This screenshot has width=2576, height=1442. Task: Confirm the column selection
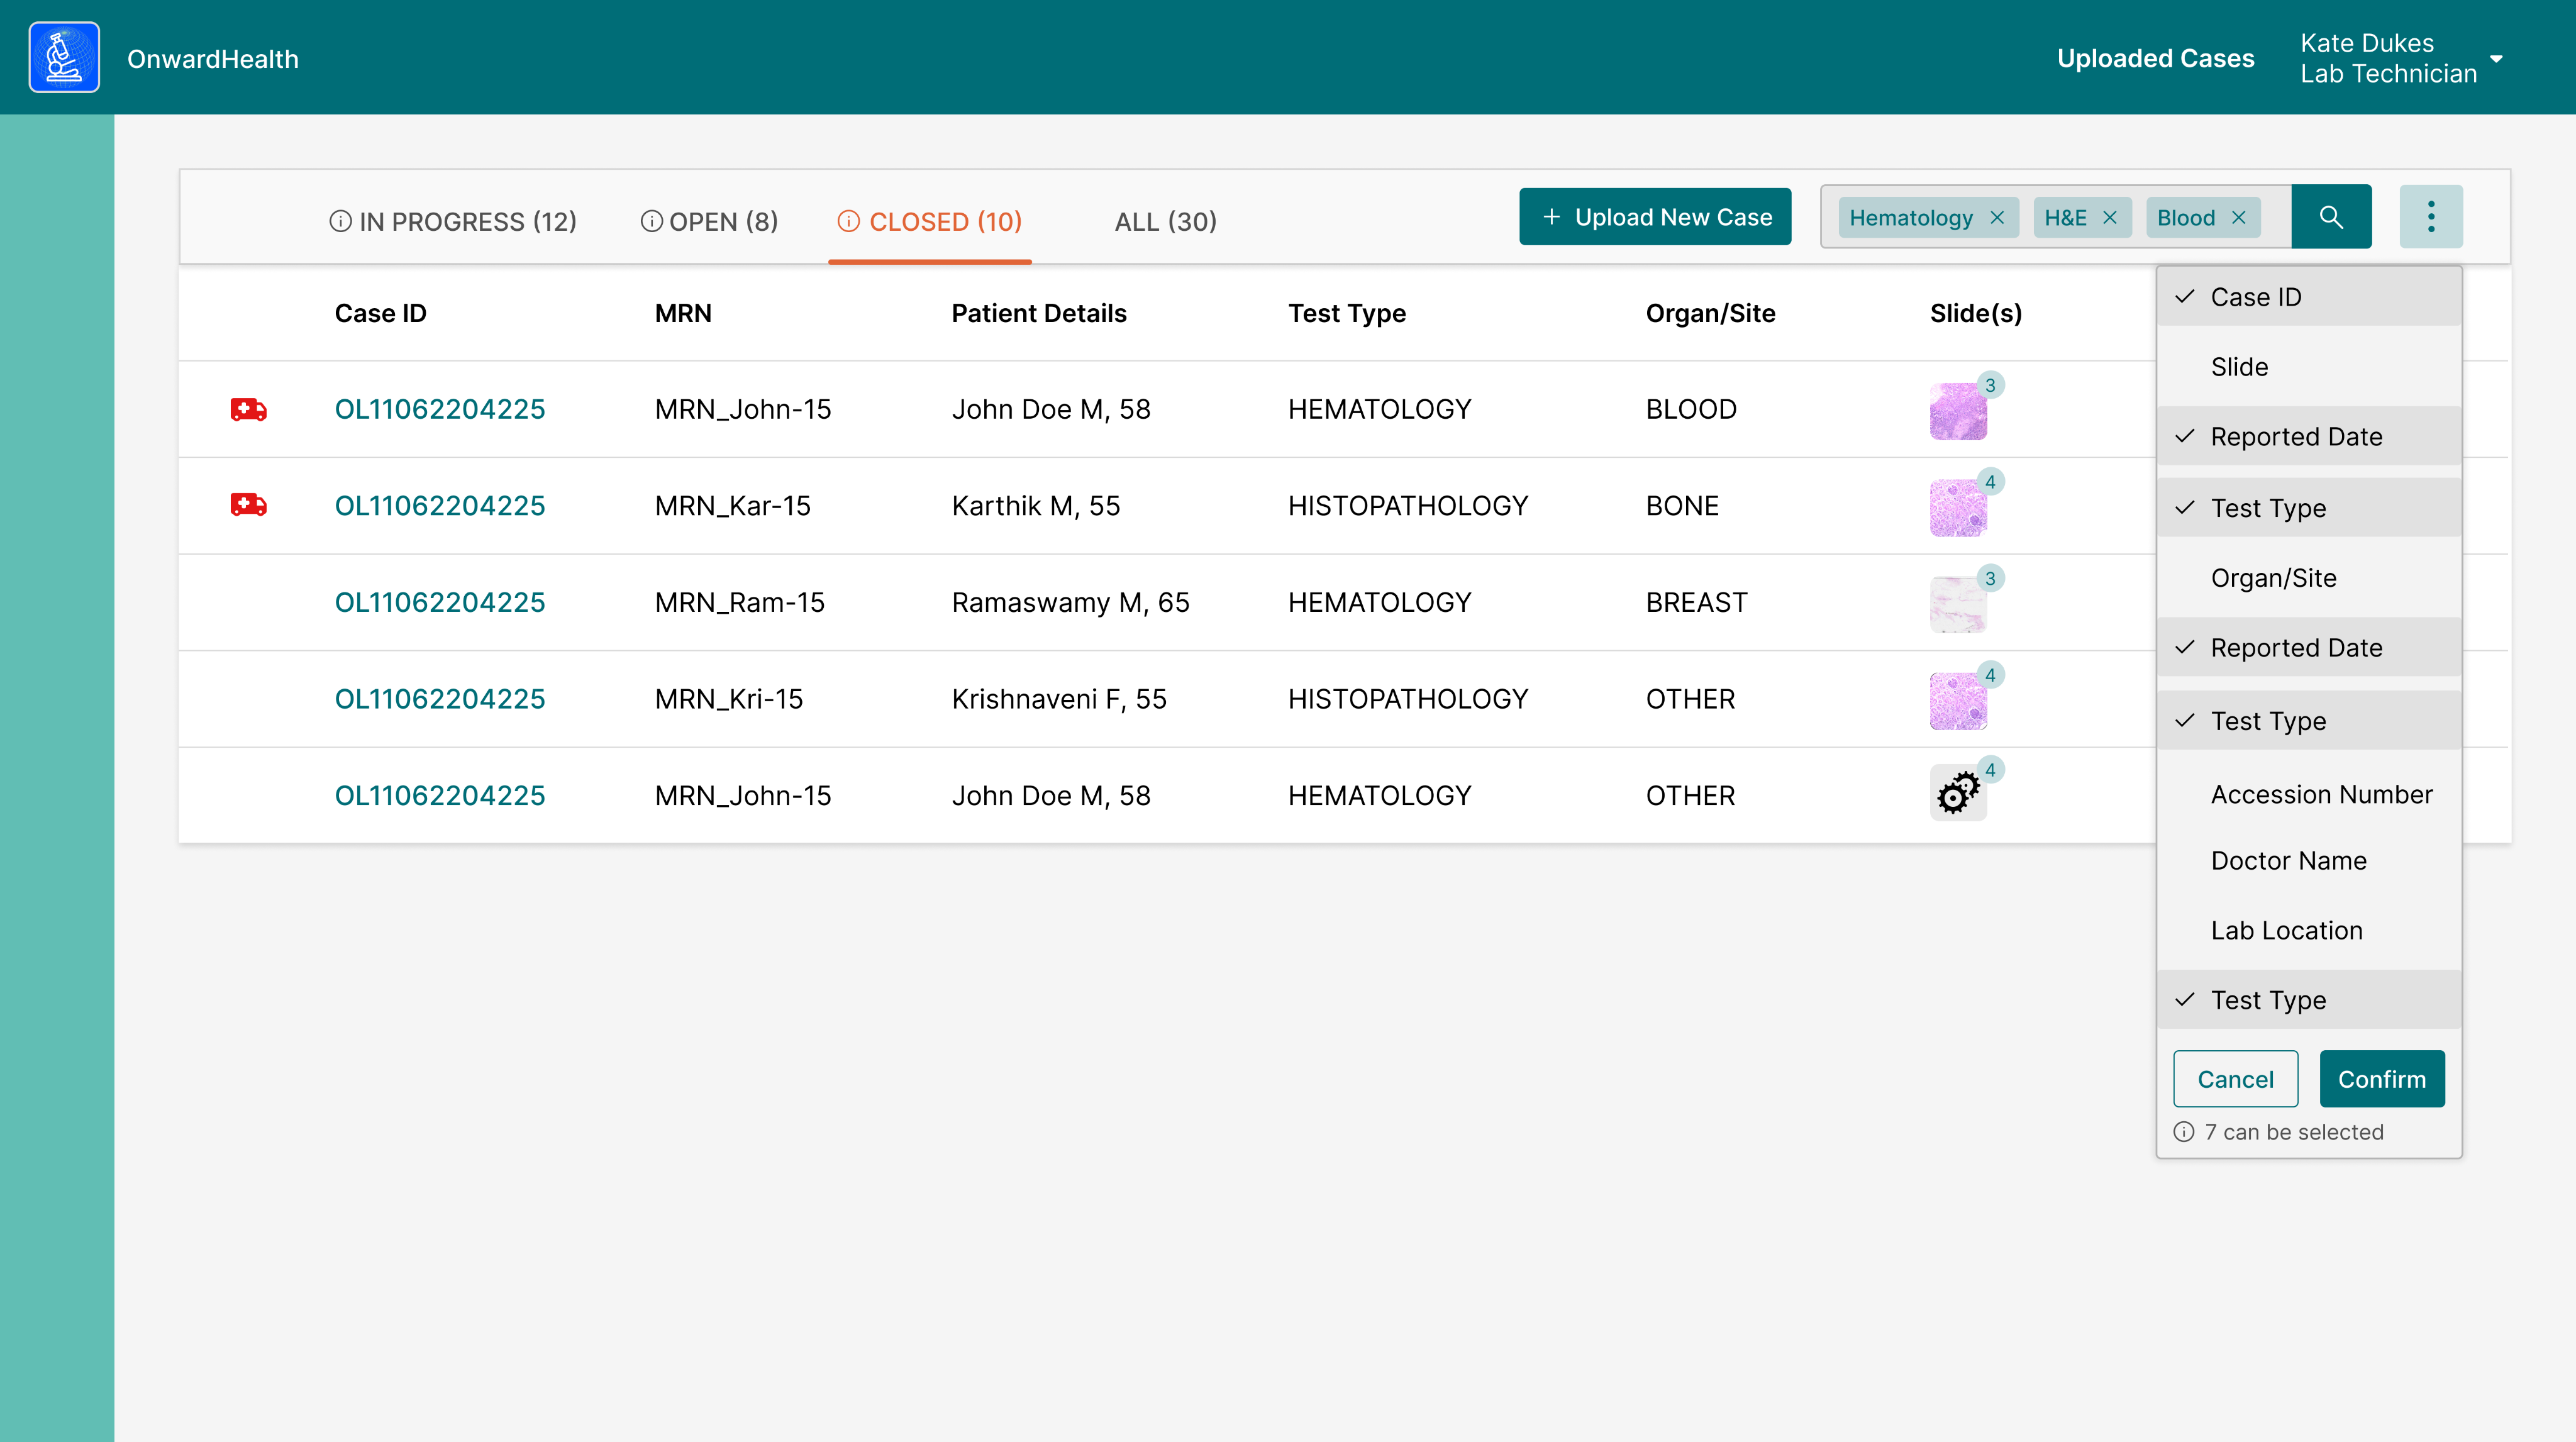coord(2381,1079)
